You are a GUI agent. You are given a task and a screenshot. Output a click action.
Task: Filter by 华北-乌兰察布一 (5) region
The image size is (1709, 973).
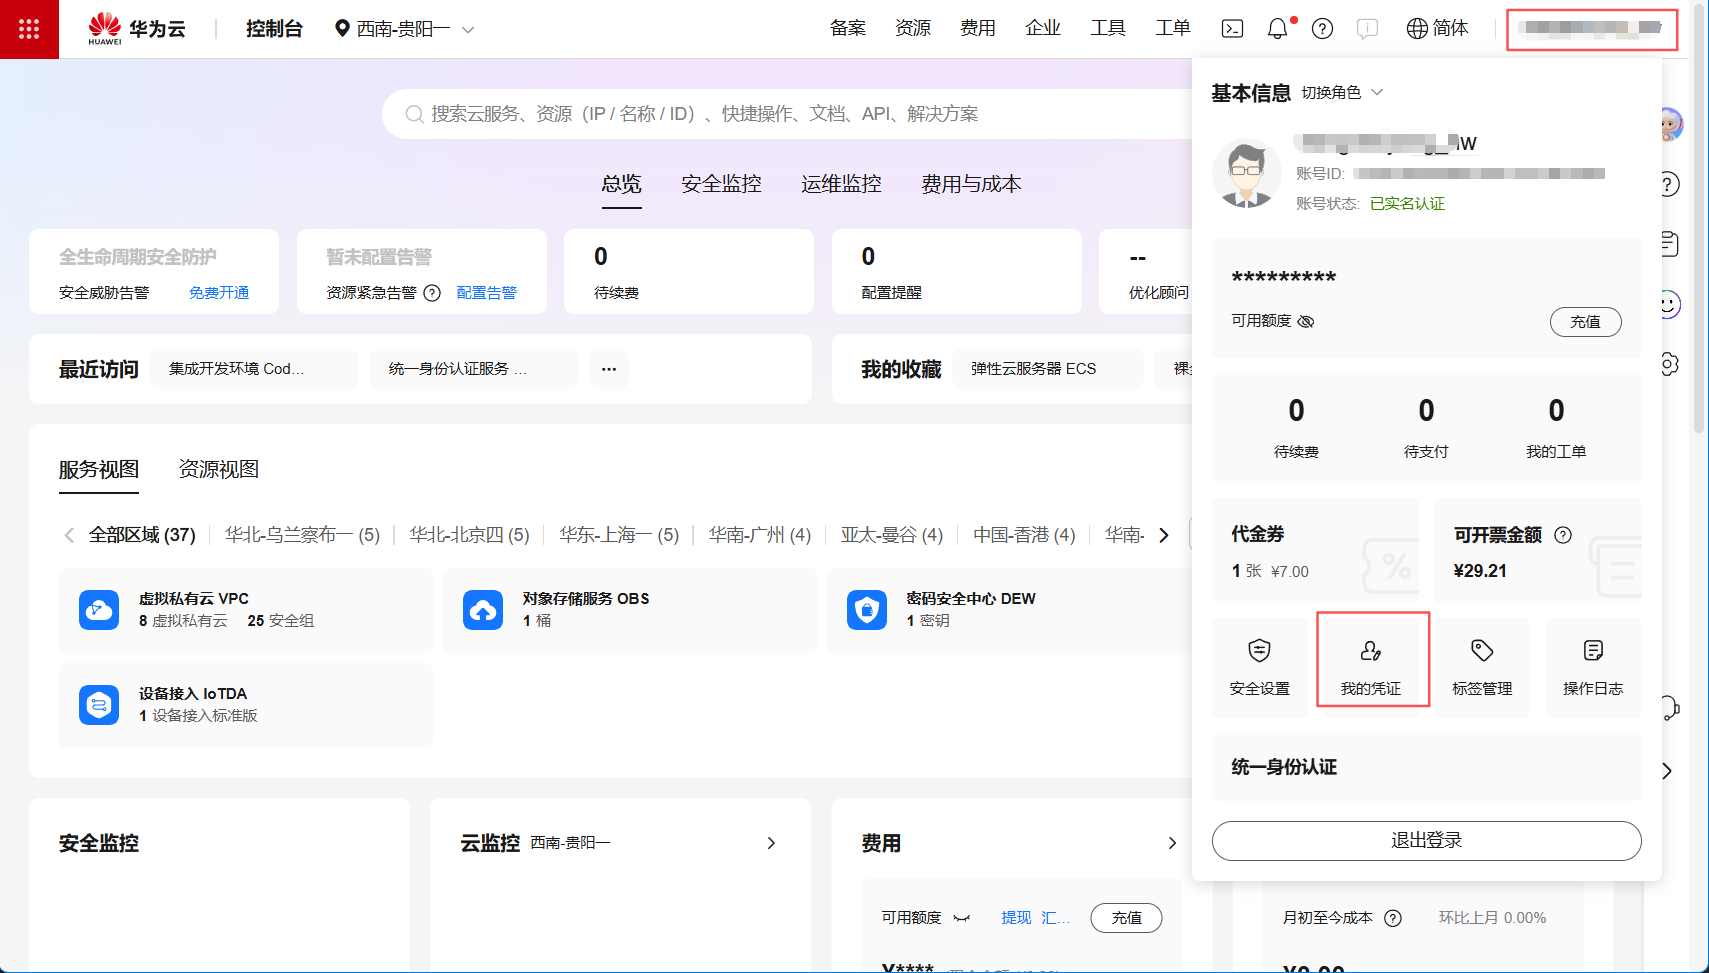[x=303, y=535]
